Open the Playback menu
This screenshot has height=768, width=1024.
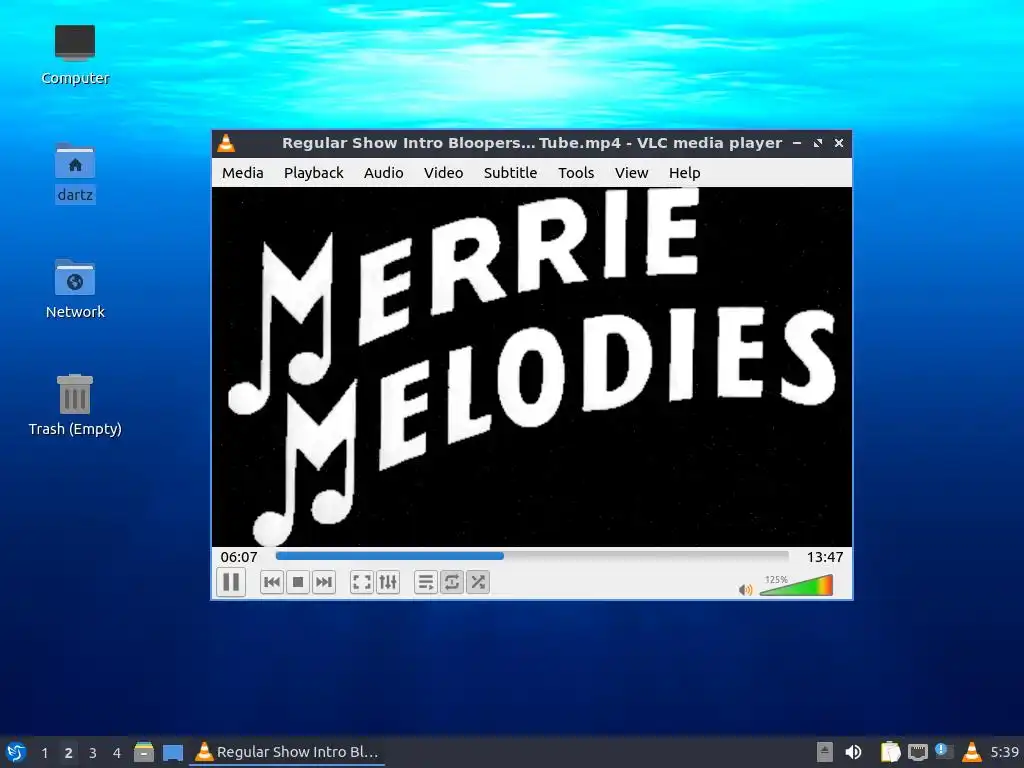[x=313, y=173]
